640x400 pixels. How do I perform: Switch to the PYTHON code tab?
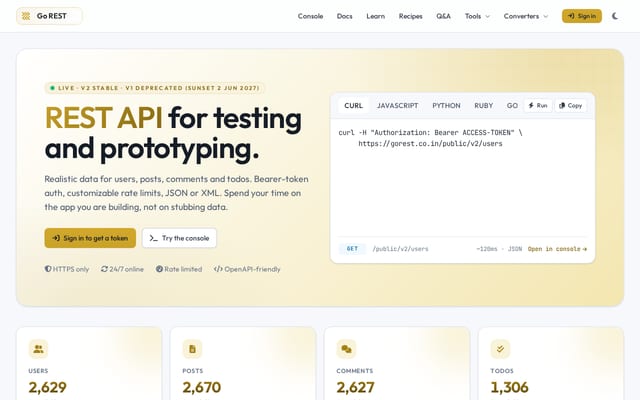[446, 105]
